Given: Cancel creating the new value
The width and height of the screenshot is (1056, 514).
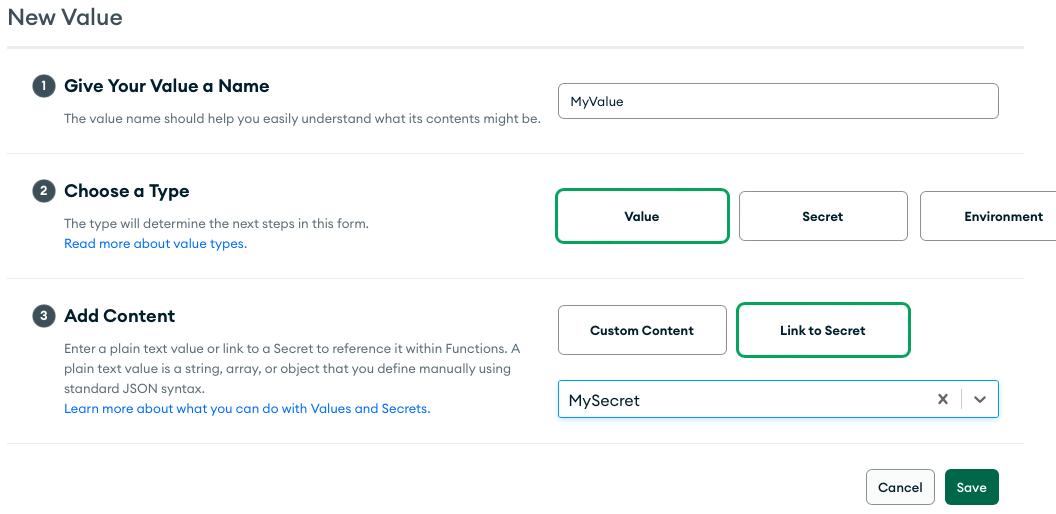Looking at the screenshot, I should click(x=900, y=487).
